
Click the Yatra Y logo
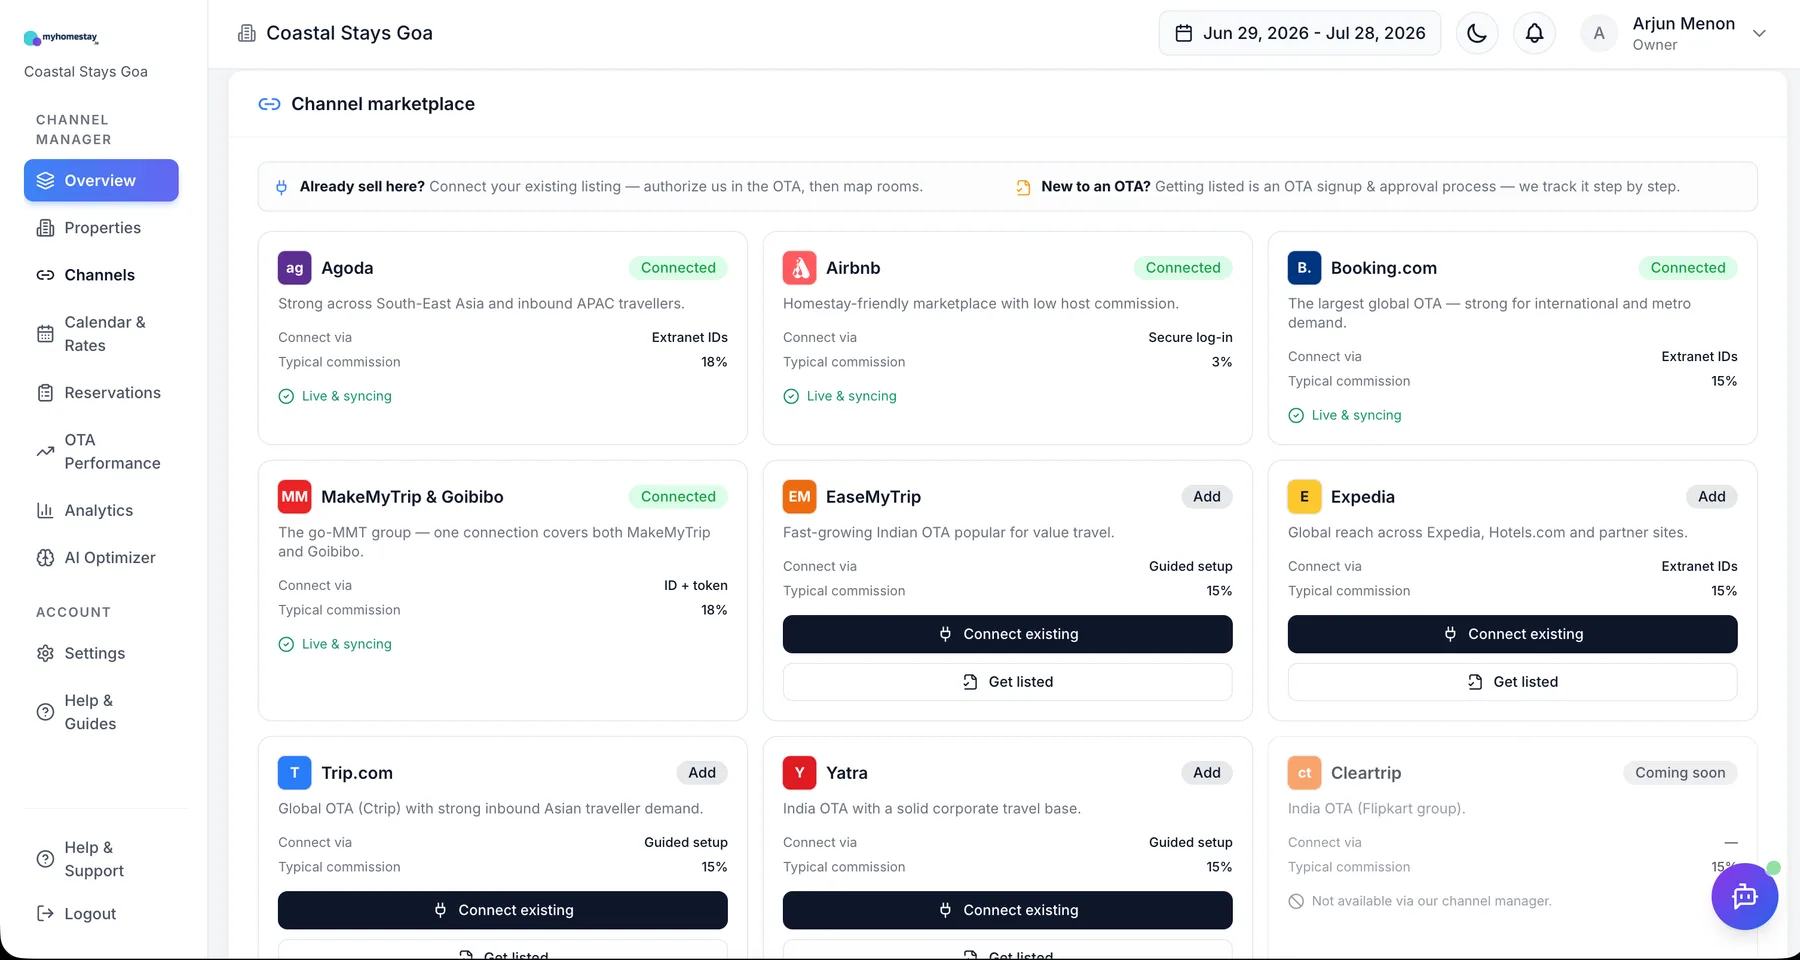(x=800, y=773)
